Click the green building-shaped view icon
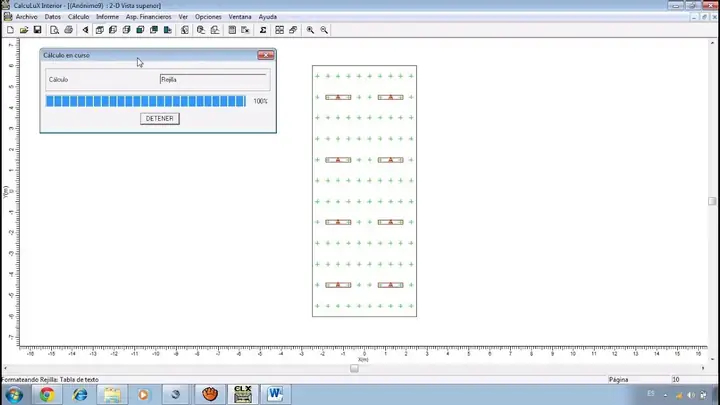 [x=168, y=30]
